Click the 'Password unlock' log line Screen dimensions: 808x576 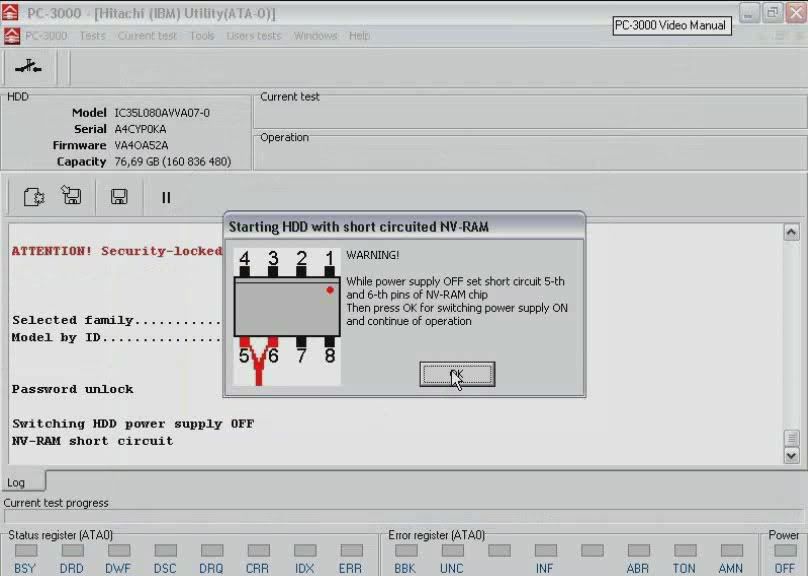(x=73, y=389)
